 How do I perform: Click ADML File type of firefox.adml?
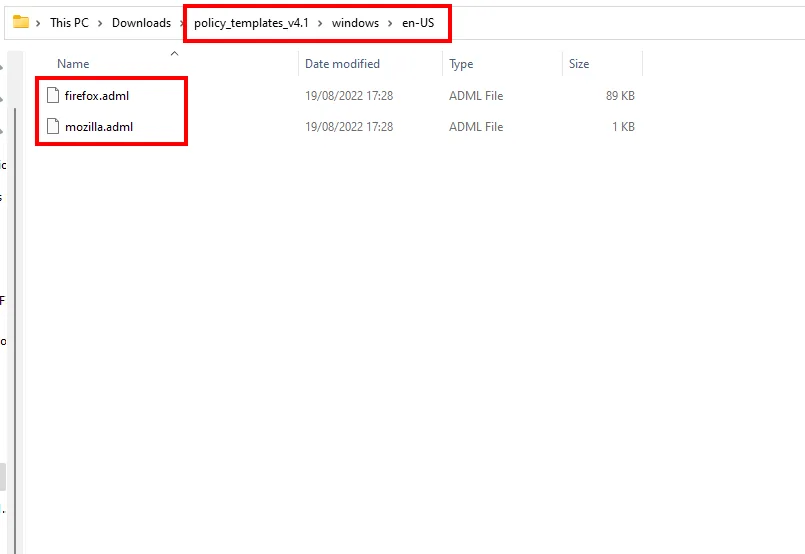(476, 95)
